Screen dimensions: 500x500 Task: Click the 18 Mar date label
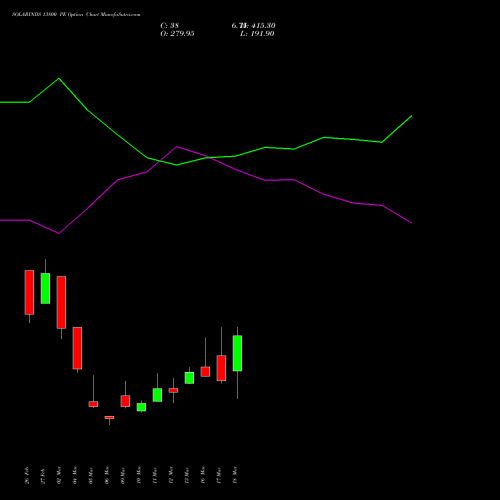235,475
